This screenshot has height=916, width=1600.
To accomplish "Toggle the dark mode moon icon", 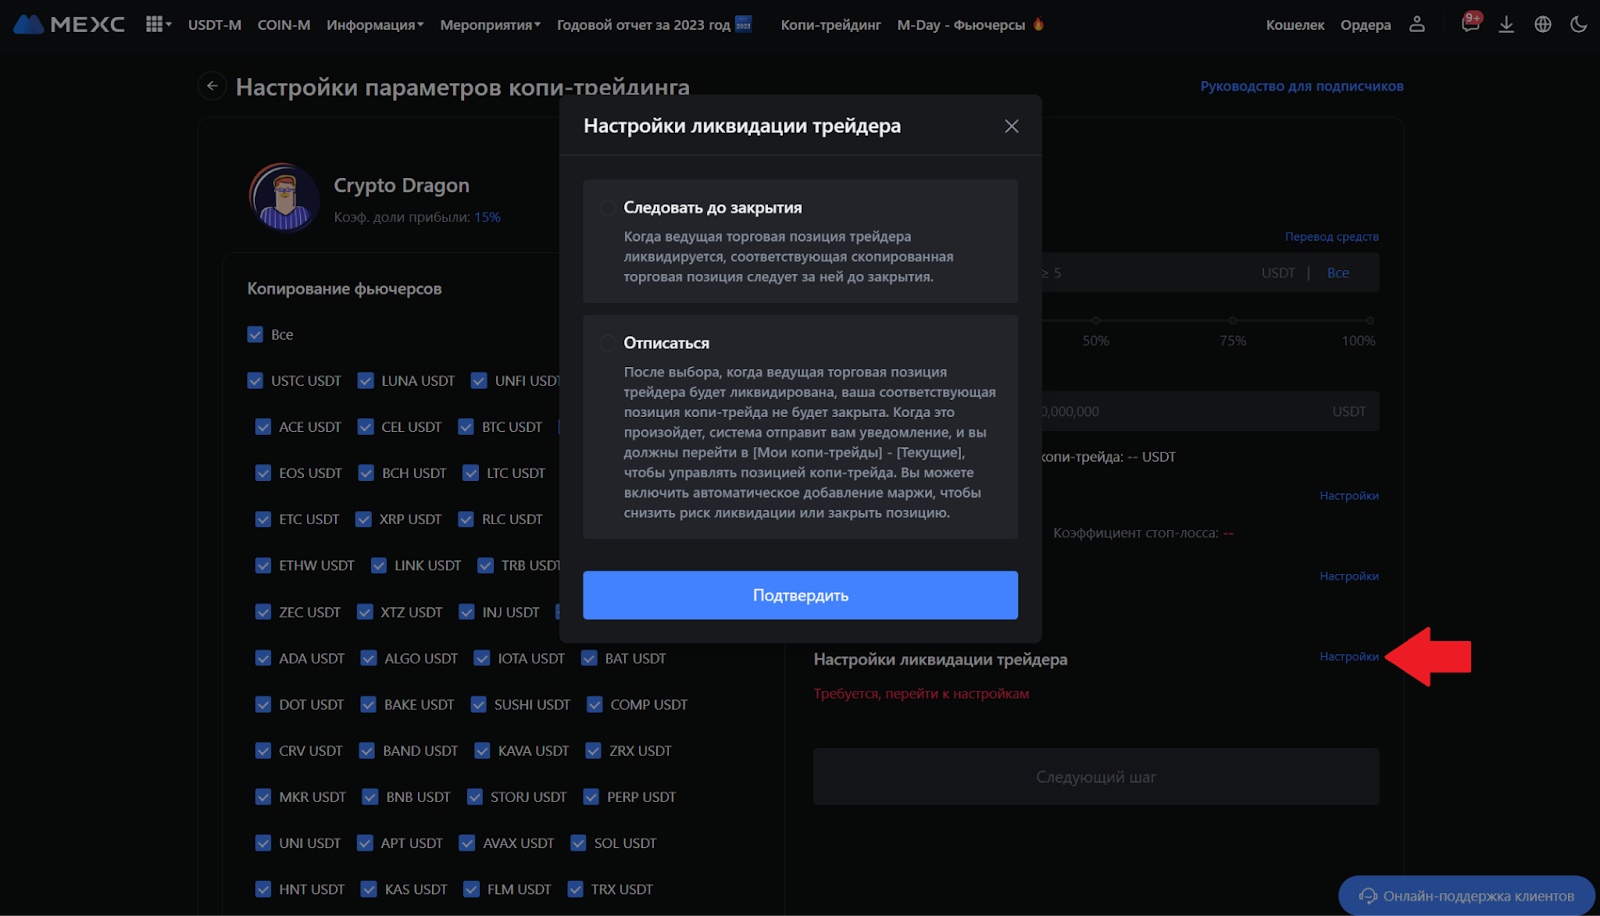I will point(1579,24).
